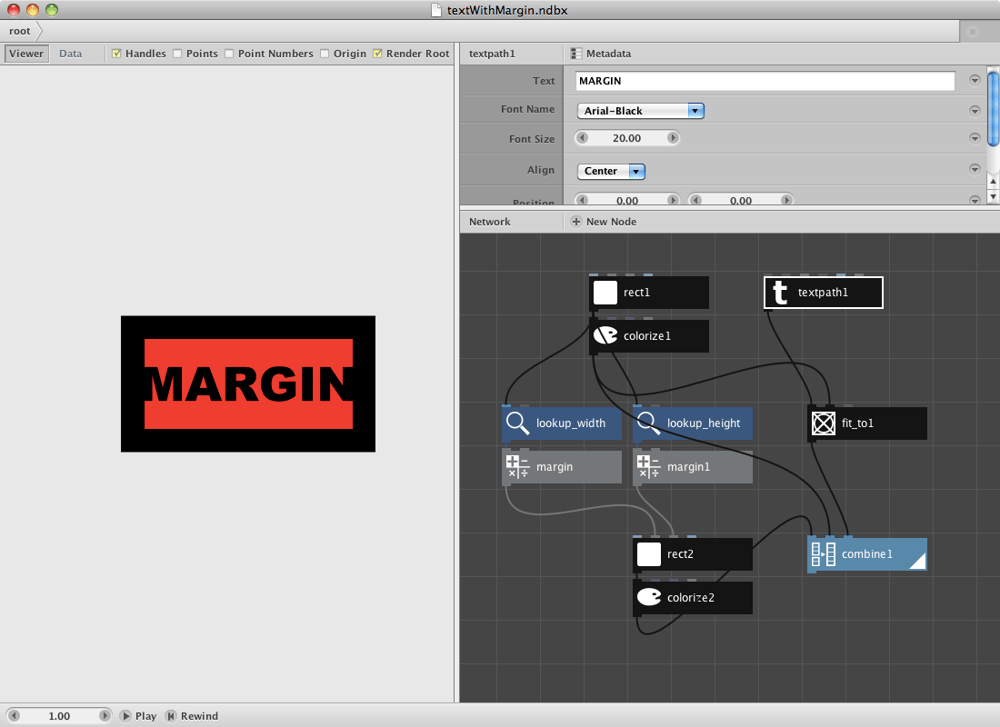Select the lookup_width node label
1000x727 pixels.
click(571, 423)
